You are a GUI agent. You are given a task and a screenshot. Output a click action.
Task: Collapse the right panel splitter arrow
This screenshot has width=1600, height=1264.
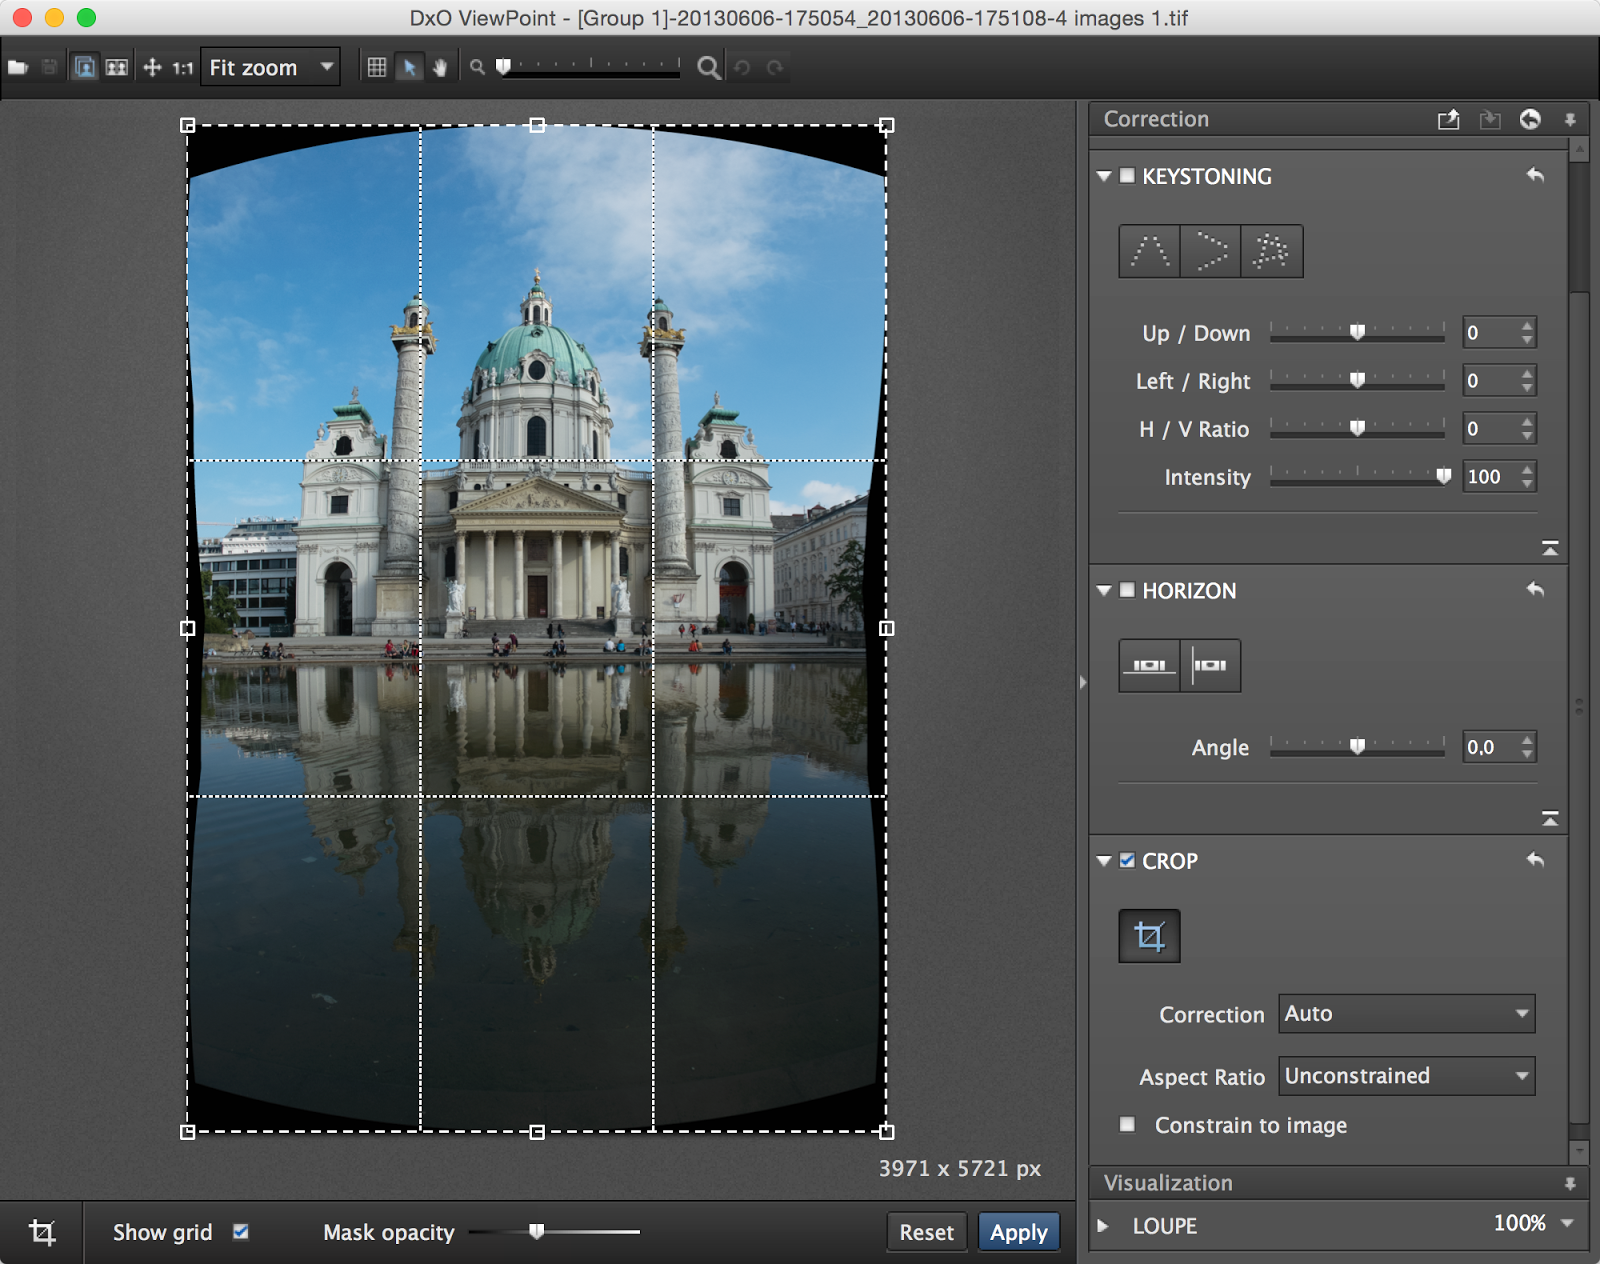1082,682
